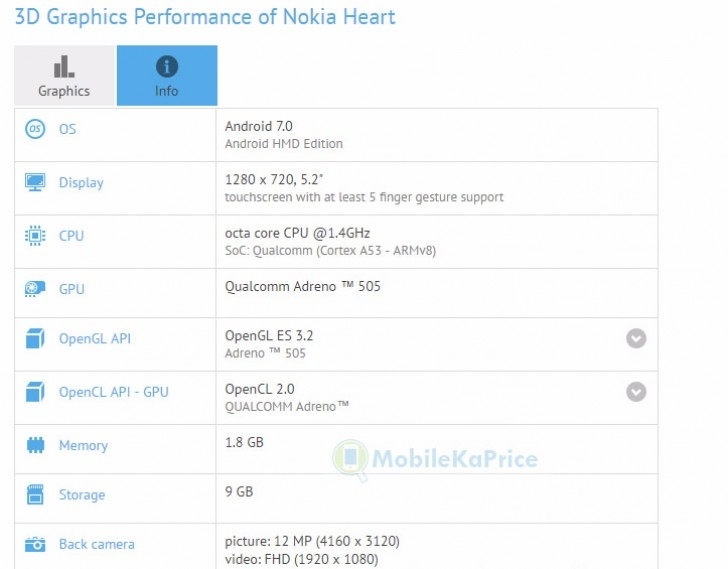Screen dimensions: 728x569
Task: Click the Back camera icon
Action: pos(35,545)
